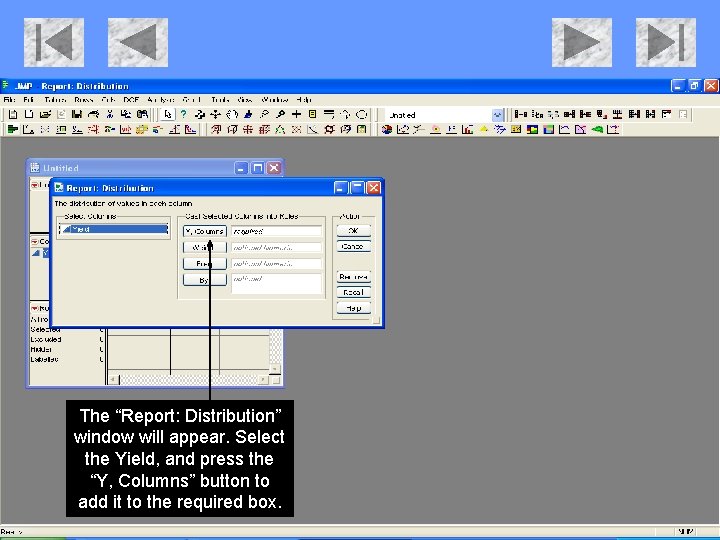Click the Cut scissors icon
Screen dimensions: 720x540
tap(110, 114)
